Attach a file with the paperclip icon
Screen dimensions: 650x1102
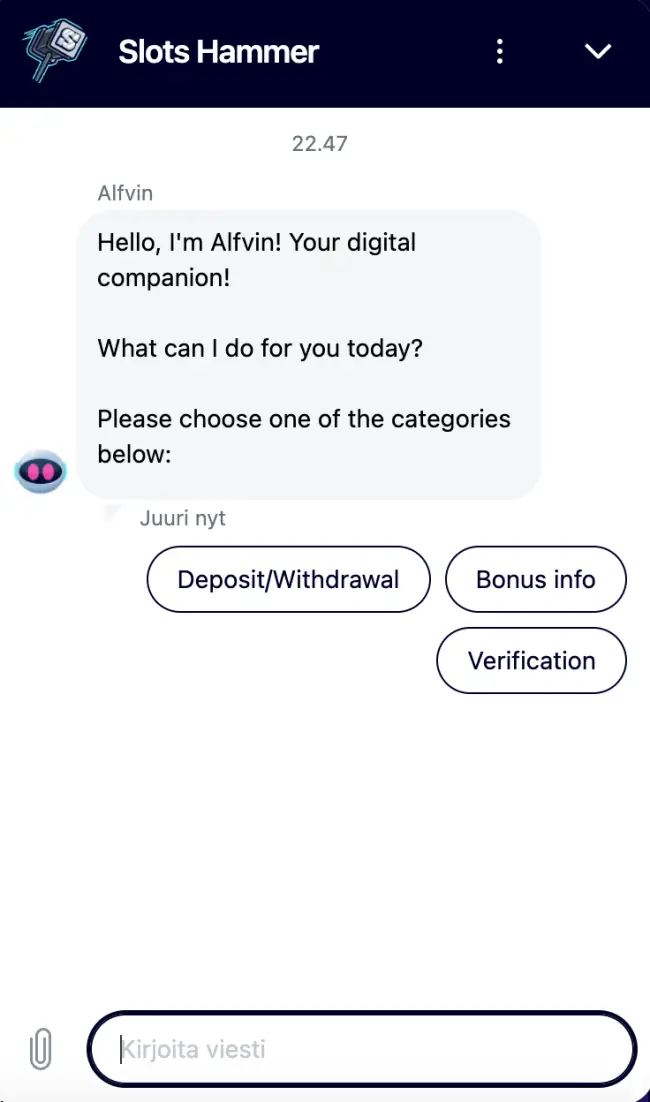(x=40, y=1050)
